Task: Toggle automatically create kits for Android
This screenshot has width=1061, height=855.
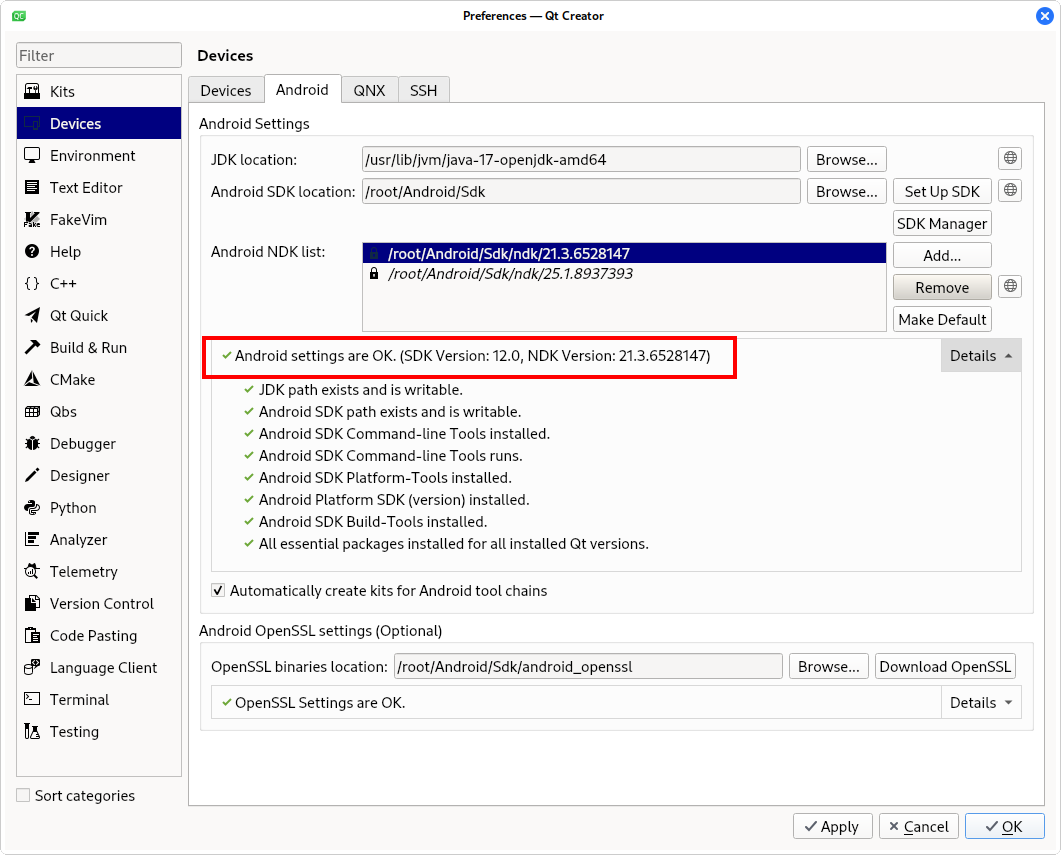Action: 218,591
